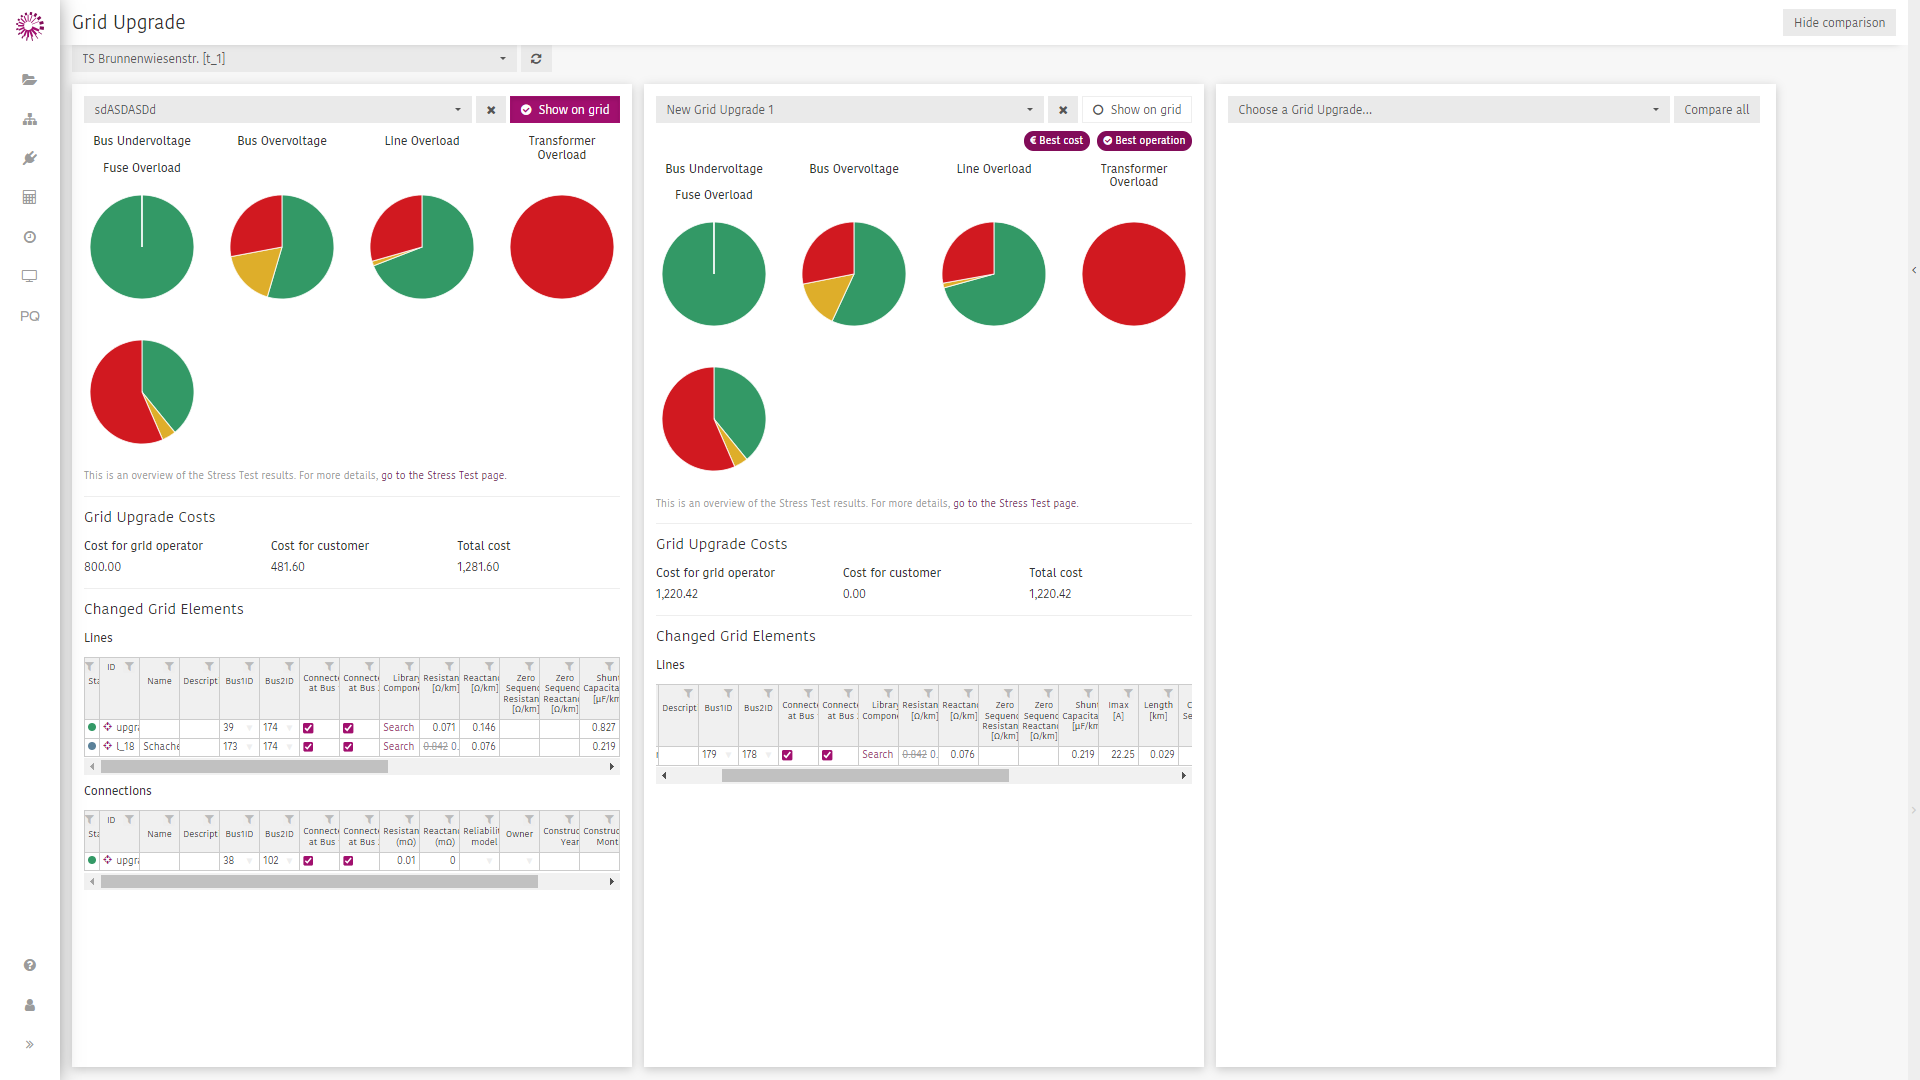1920x1080 pixels.
Task: Click the left Transformer Overload red pie chart
Action: coord(562,247)
